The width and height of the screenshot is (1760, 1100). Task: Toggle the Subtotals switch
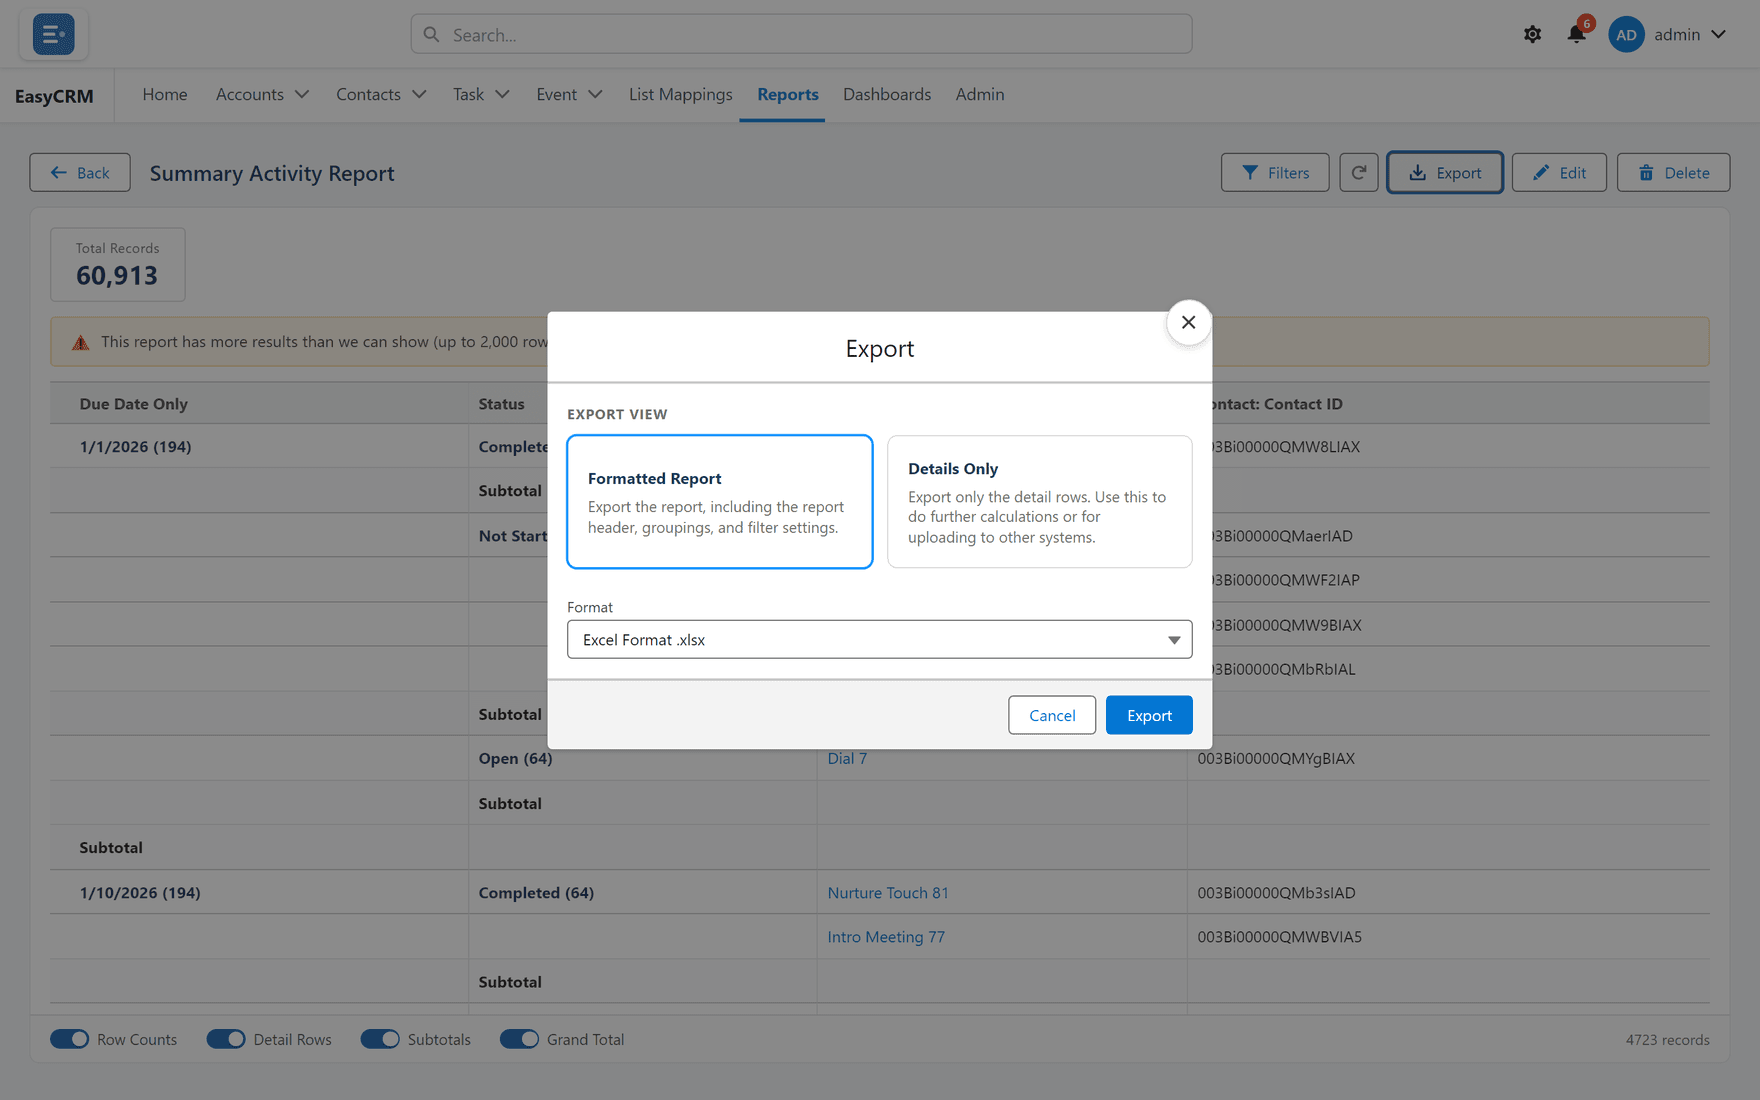coord(380,1039)
